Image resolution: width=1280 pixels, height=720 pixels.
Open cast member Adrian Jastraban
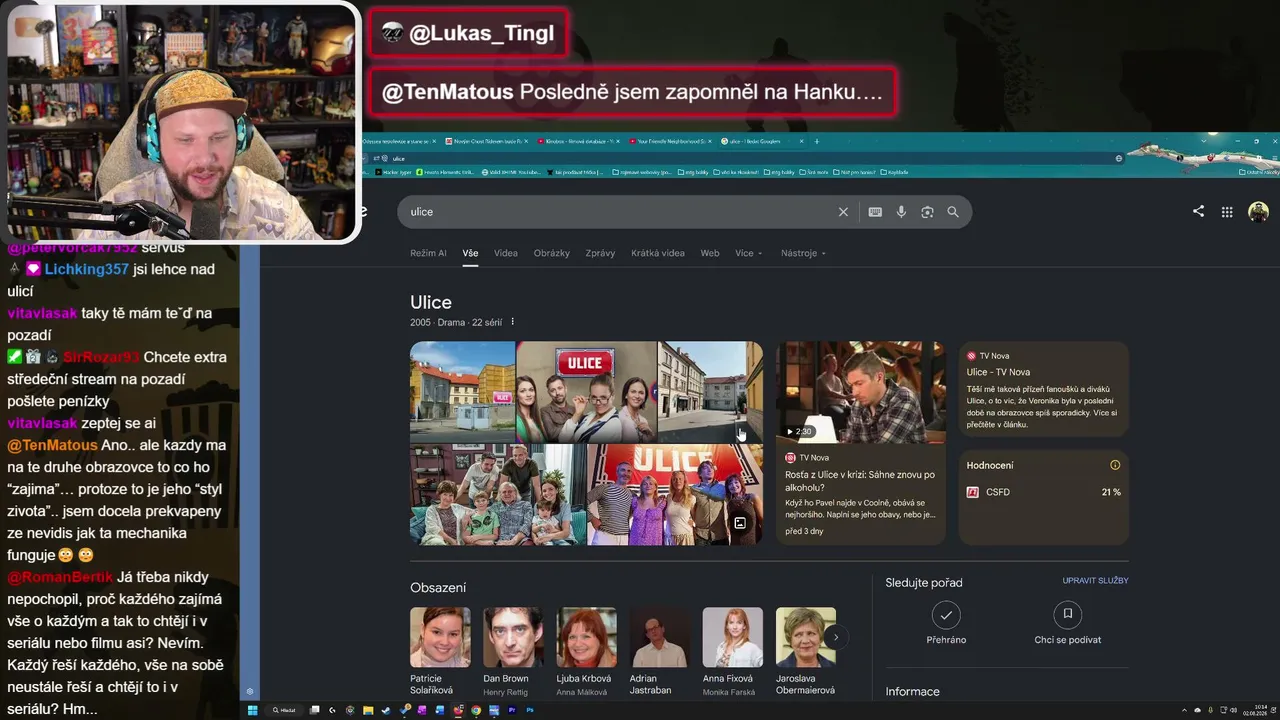660,651
